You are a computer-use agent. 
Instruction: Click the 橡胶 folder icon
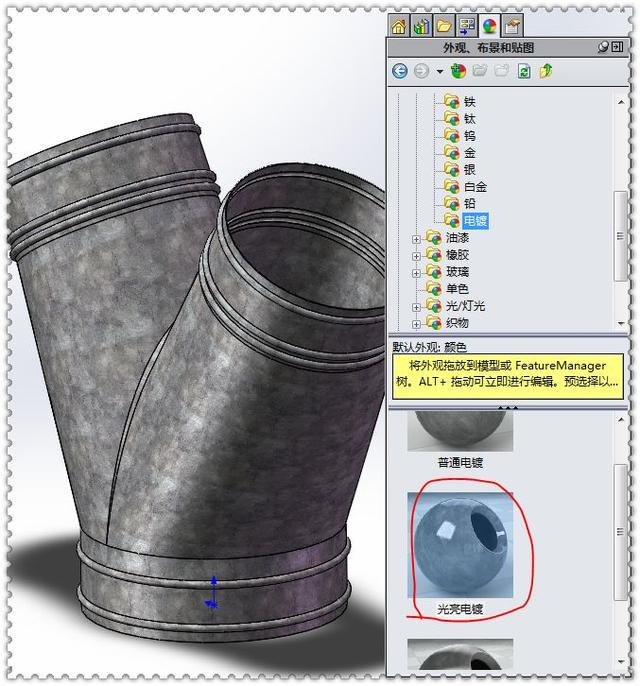pos(434,255)
